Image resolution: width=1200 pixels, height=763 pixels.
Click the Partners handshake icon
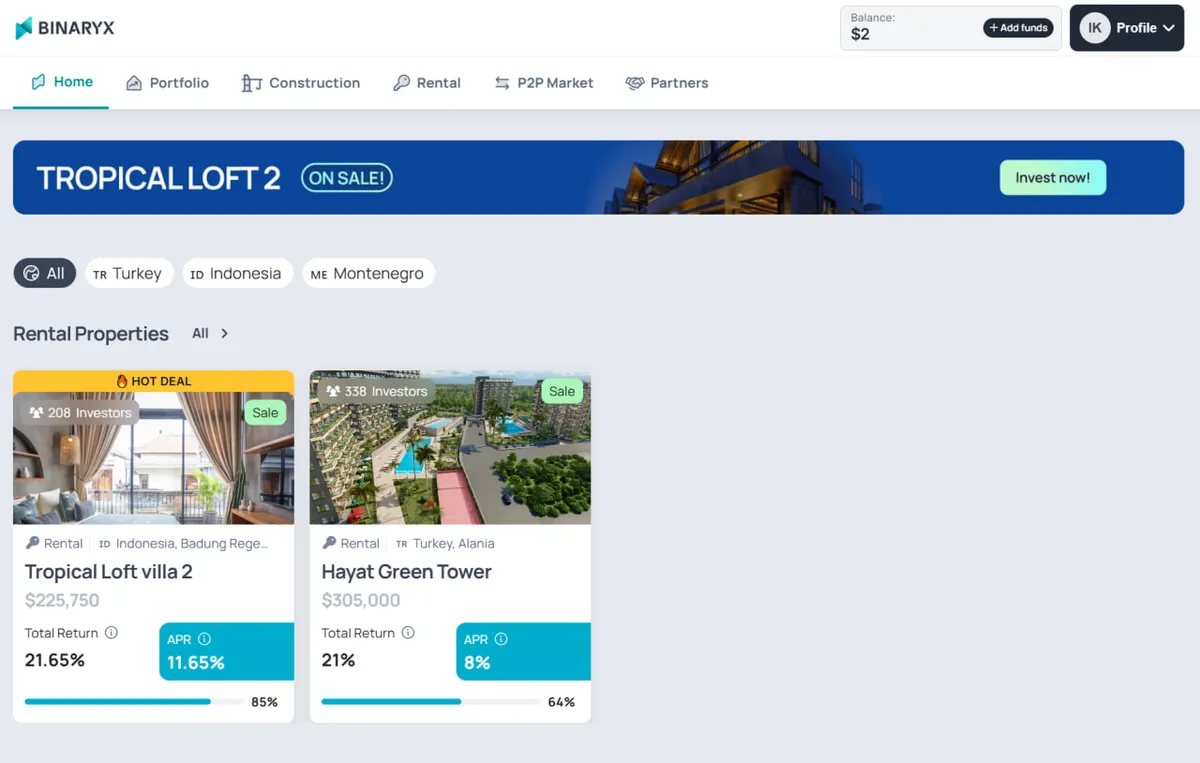click(x=634, y=83)
